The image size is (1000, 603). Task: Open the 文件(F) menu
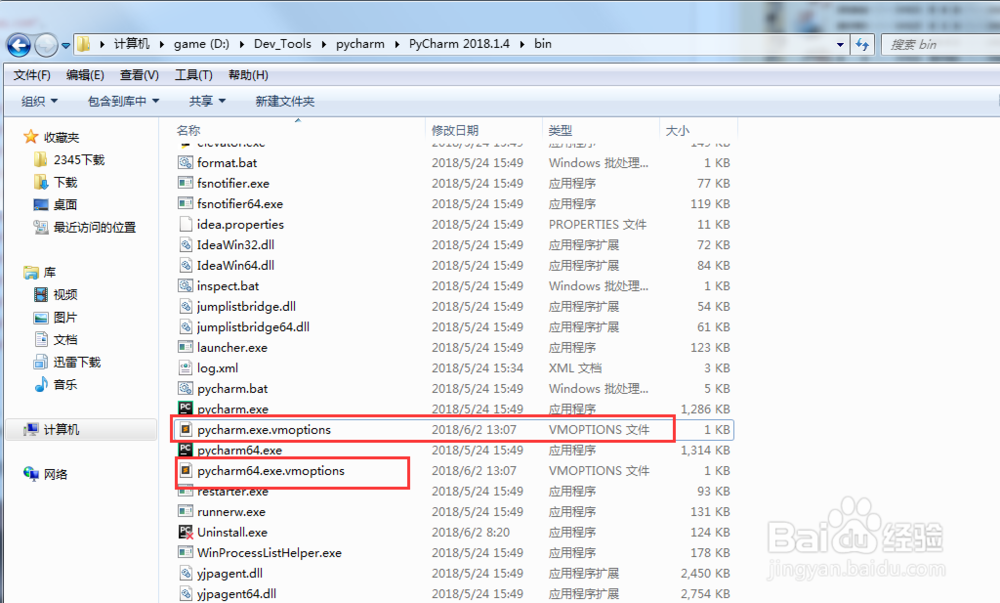click(x=32, y=75)
